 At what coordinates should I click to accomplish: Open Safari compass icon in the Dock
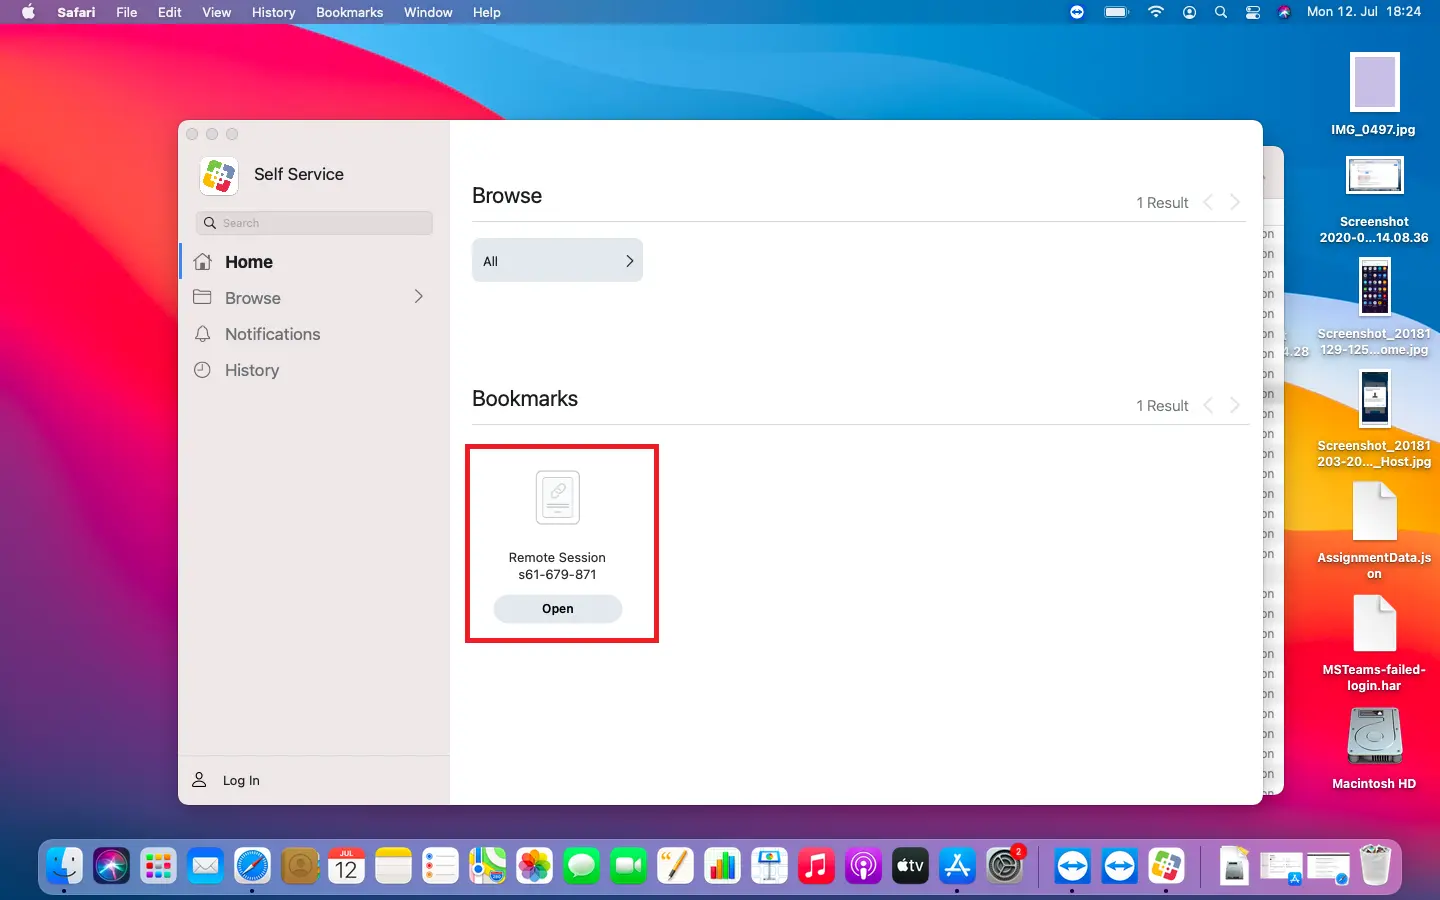coord(252,865)
